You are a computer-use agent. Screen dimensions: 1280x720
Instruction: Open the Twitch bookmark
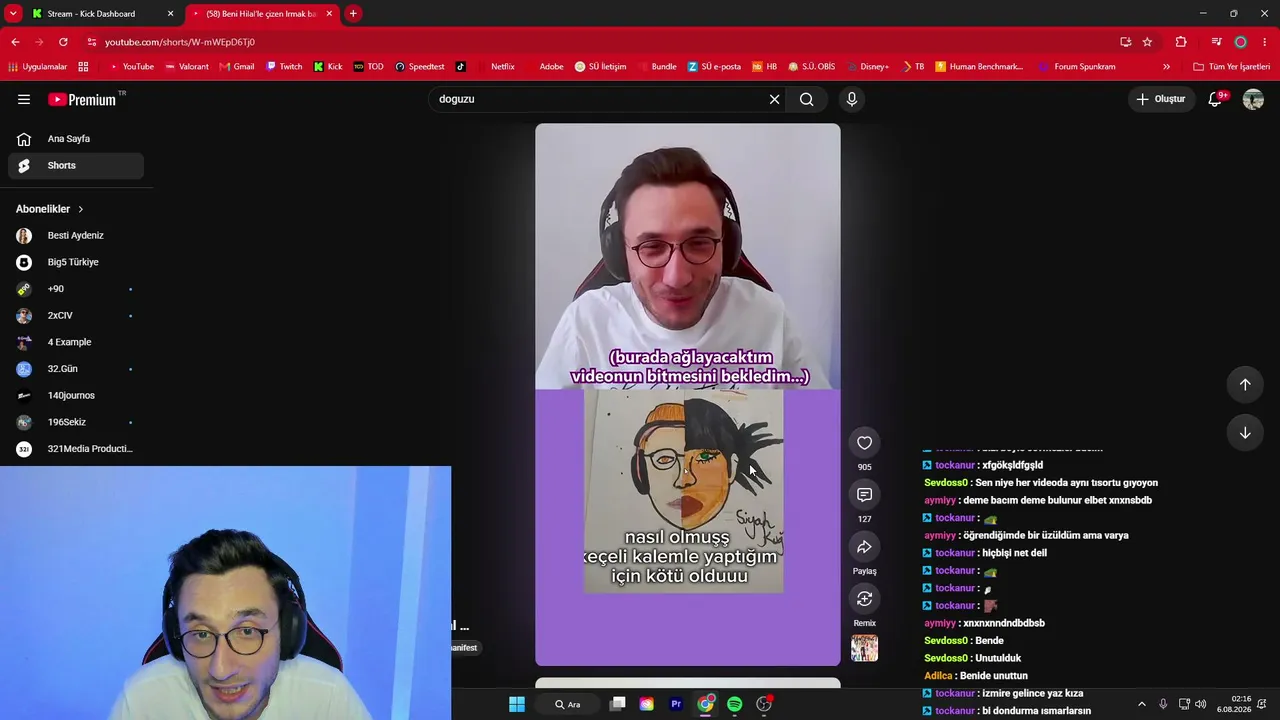click(x=284, y=67)
